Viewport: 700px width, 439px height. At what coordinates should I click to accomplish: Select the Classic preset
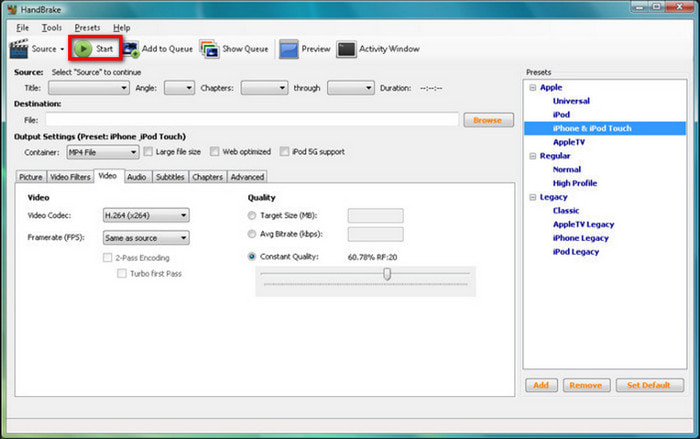point(566,211)
